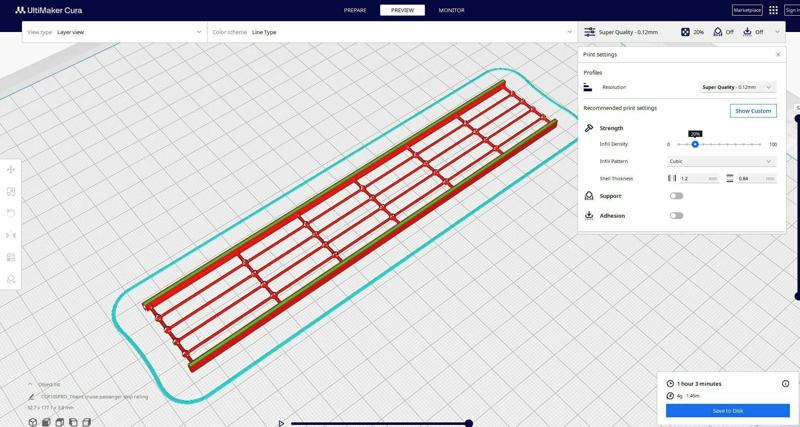Open print time info icon

785,384
